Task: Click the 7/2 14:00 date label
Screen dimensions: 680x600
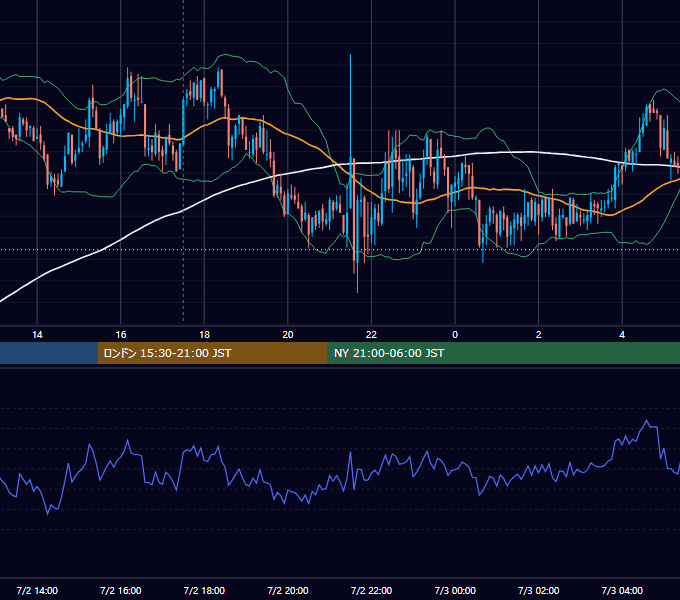Action: point(37,590)
